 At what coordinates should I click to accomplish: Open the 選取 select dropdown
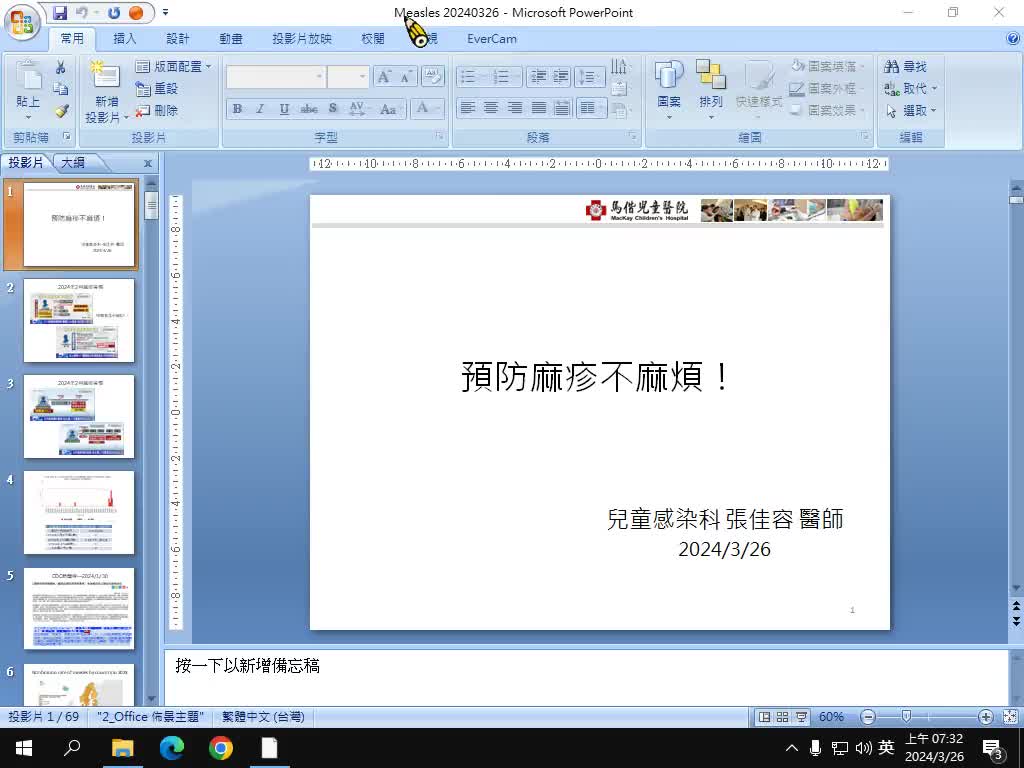(911, 111)
